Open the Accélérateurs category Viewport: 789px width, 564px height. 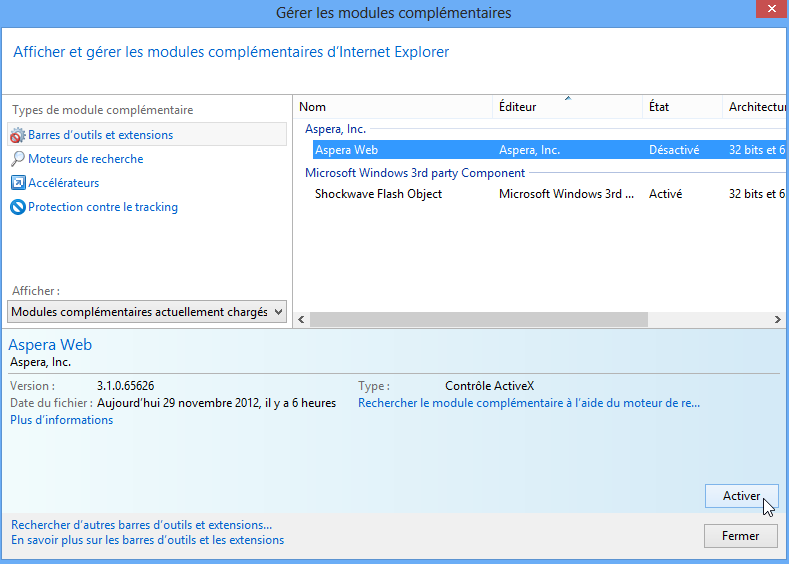point(63,183)
